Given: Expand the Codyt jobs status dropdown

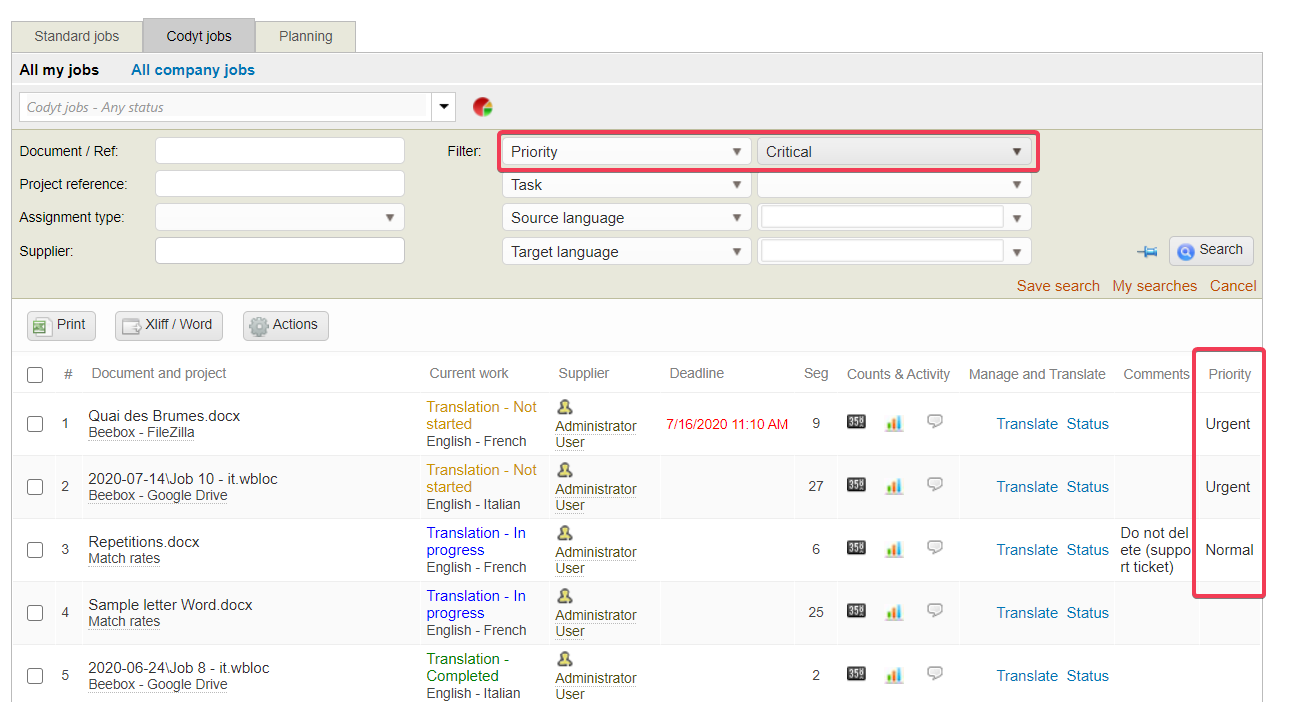Looking at the screenshot, I should (443, 107).
